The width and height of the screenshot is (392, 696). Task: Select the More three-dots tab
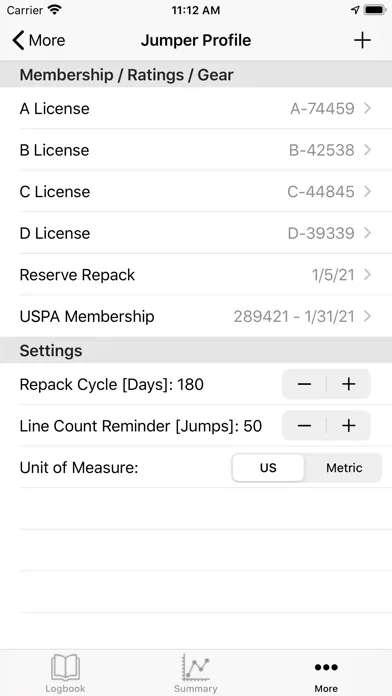pos(326,667)
